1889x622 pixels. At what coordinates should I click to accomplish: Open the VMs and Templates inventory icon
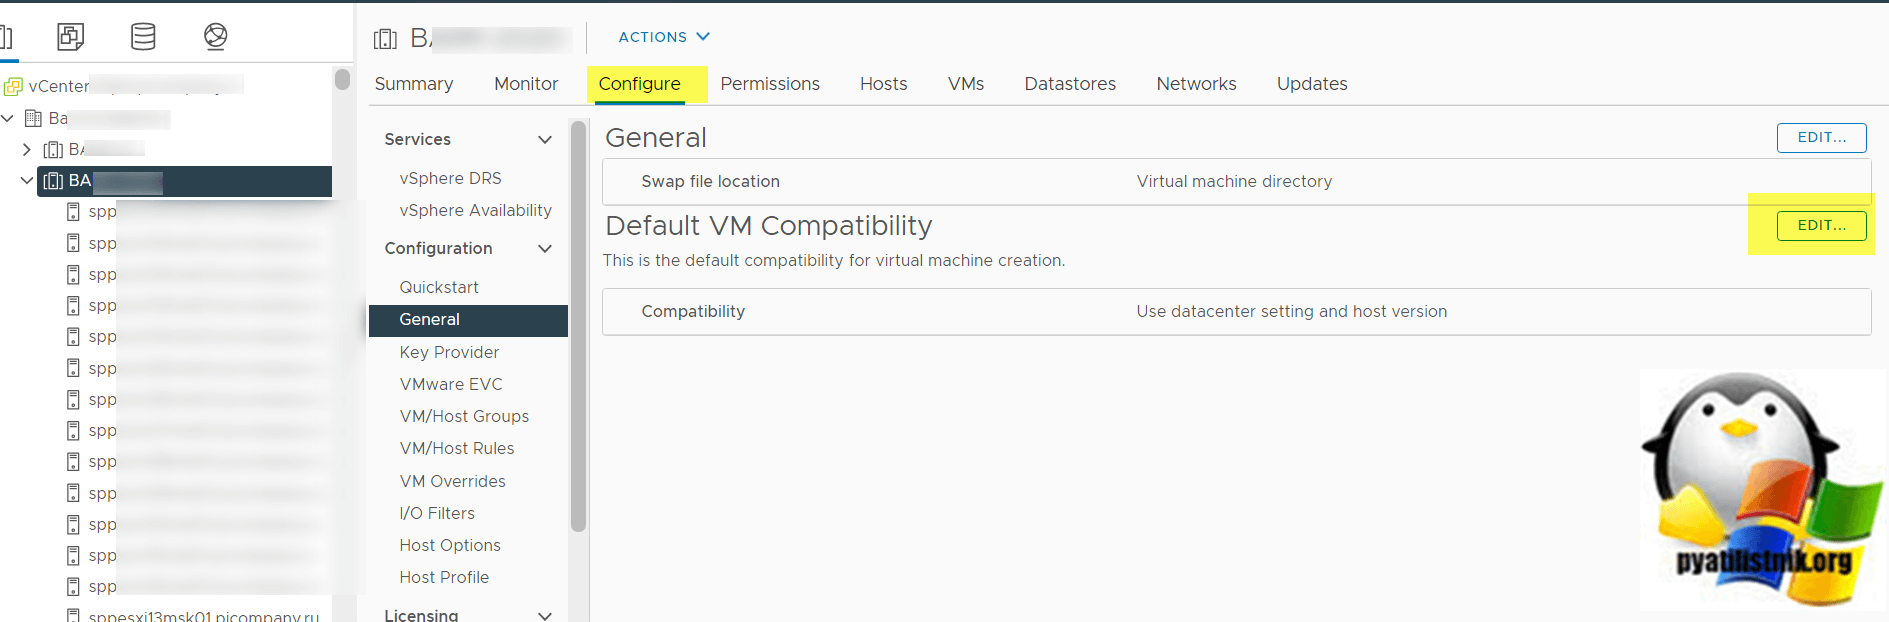(x=70, y=37)
